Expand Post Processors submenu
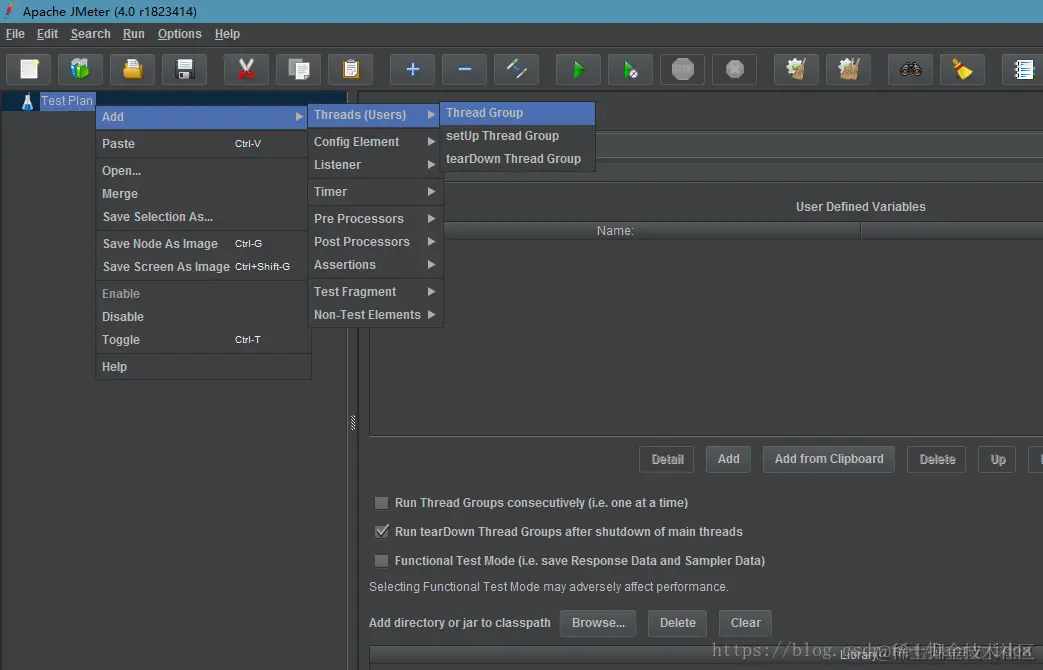This screenshot has height=670, width=1043. pos(374,242)
